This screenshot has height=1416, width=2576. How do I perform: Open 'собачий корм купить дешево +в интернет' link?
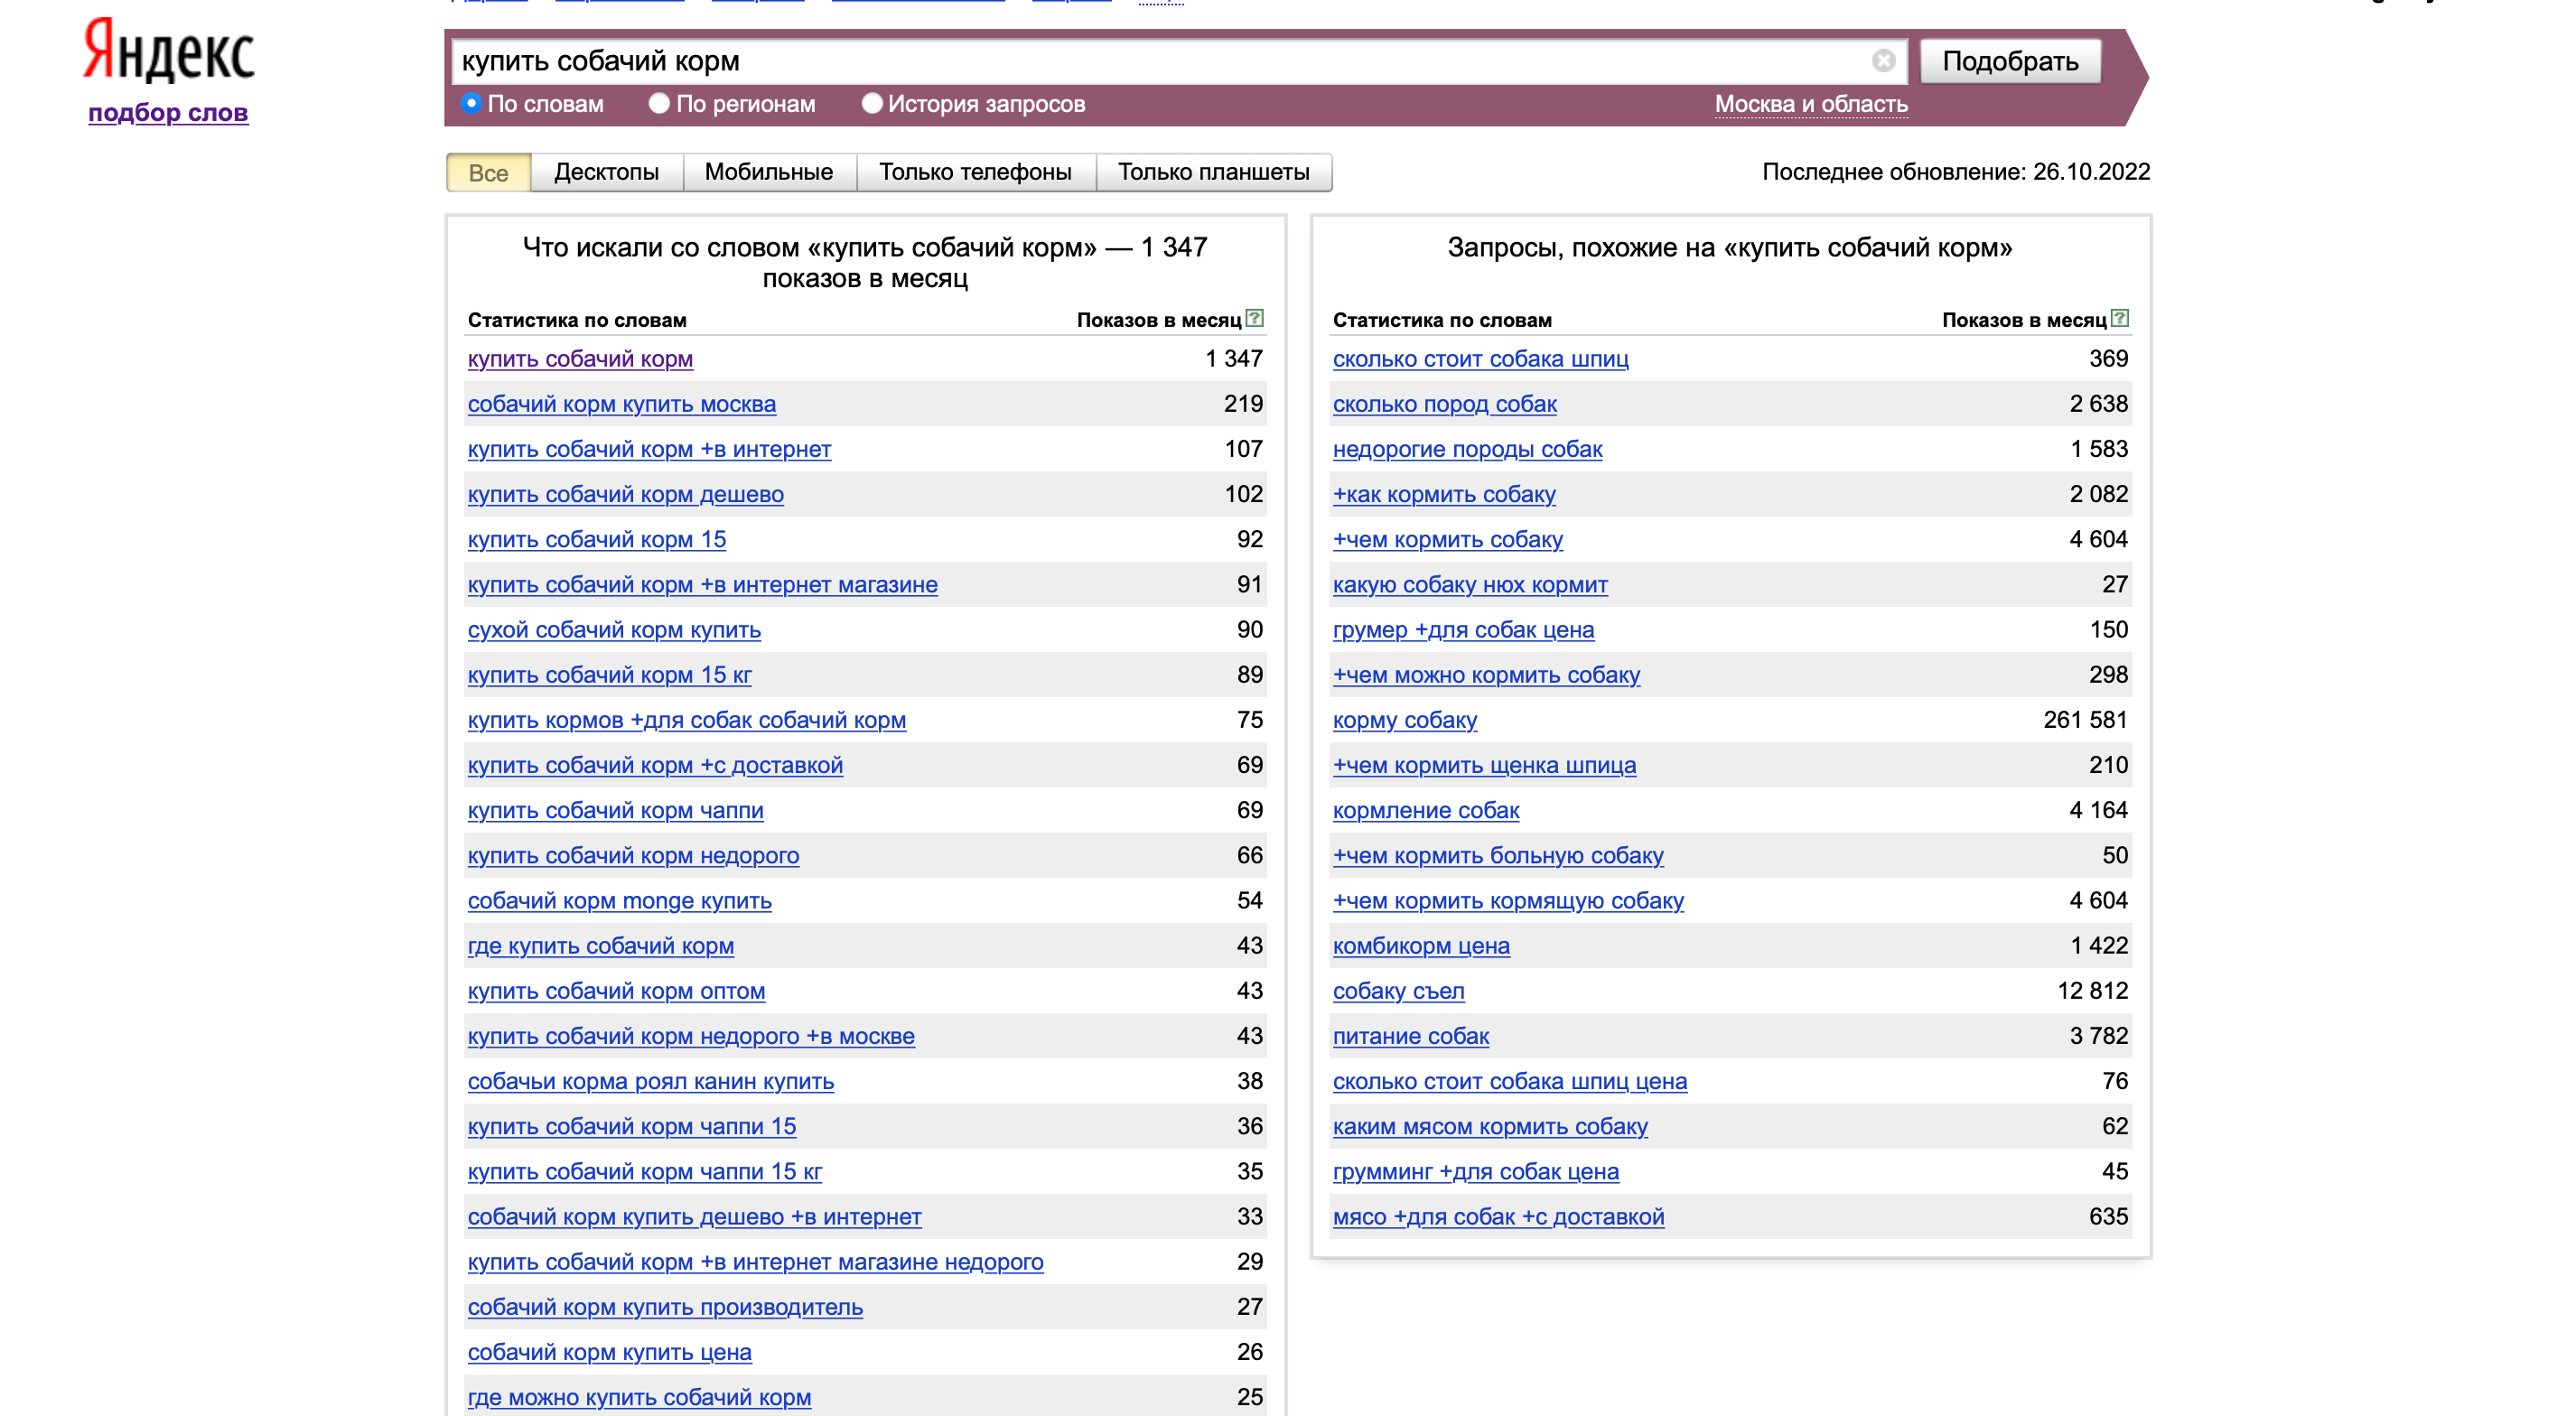pyautogui.click(x=695, y=1216)
